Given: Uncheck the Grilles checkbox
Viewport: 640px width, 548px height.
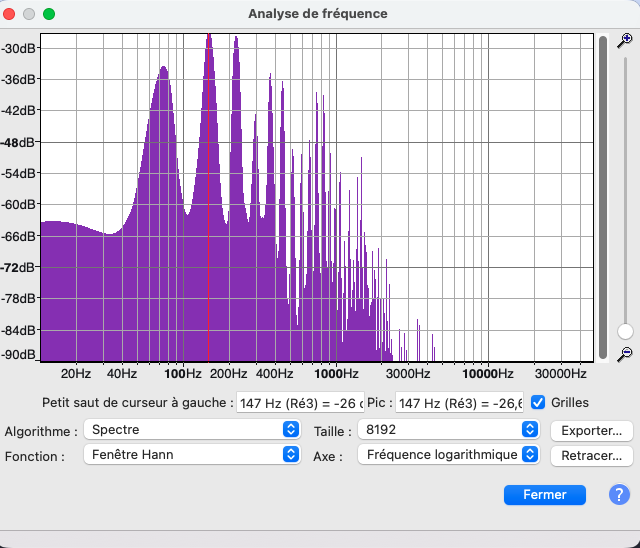Looking at the screenshot, I should [538, 403].
